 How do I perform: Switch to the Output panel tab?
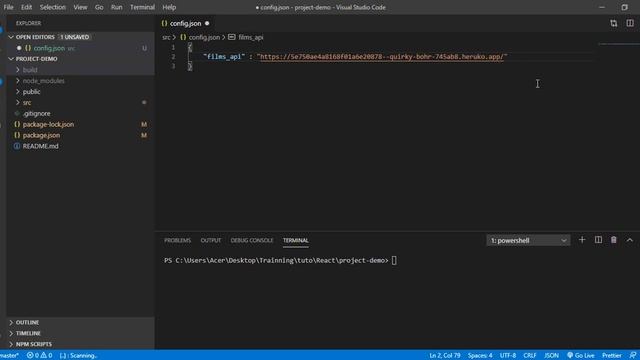211,240
